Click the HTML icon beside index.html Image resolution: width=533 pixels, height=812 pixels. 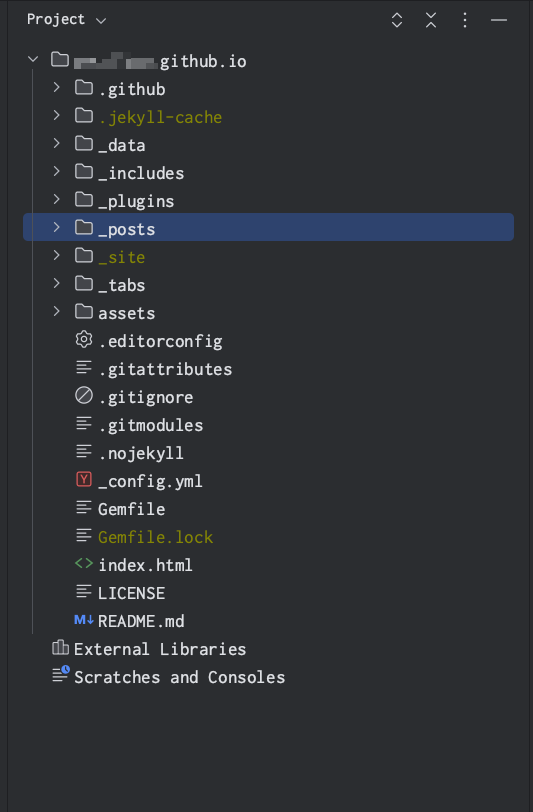pos(84,563)
